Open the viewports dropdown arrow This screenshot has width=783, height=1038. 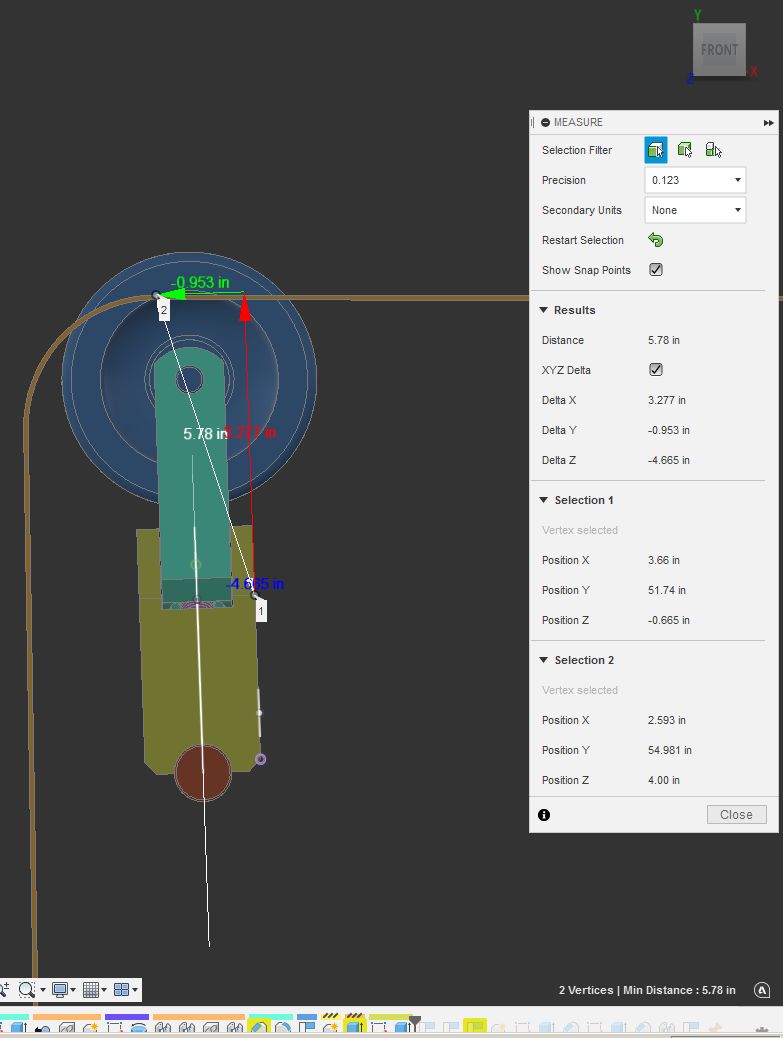pyautogui.click(x=135, y=990)
